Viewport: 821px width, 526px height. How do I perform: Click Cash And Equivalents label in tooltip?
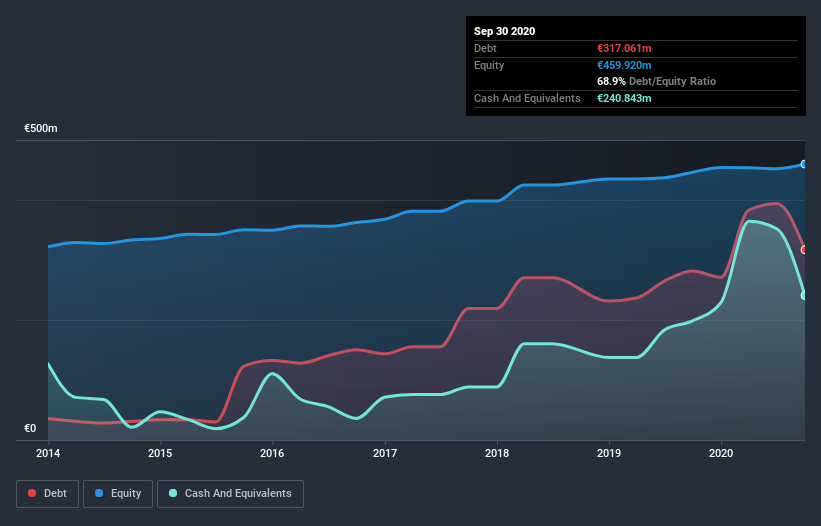point(527,98)
